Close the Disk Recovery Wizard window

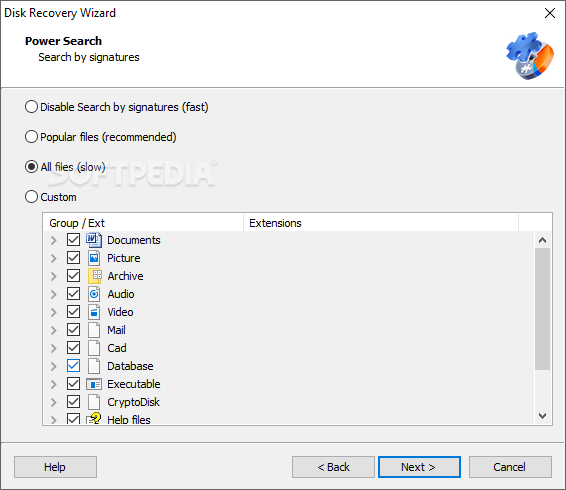(550, 13)
